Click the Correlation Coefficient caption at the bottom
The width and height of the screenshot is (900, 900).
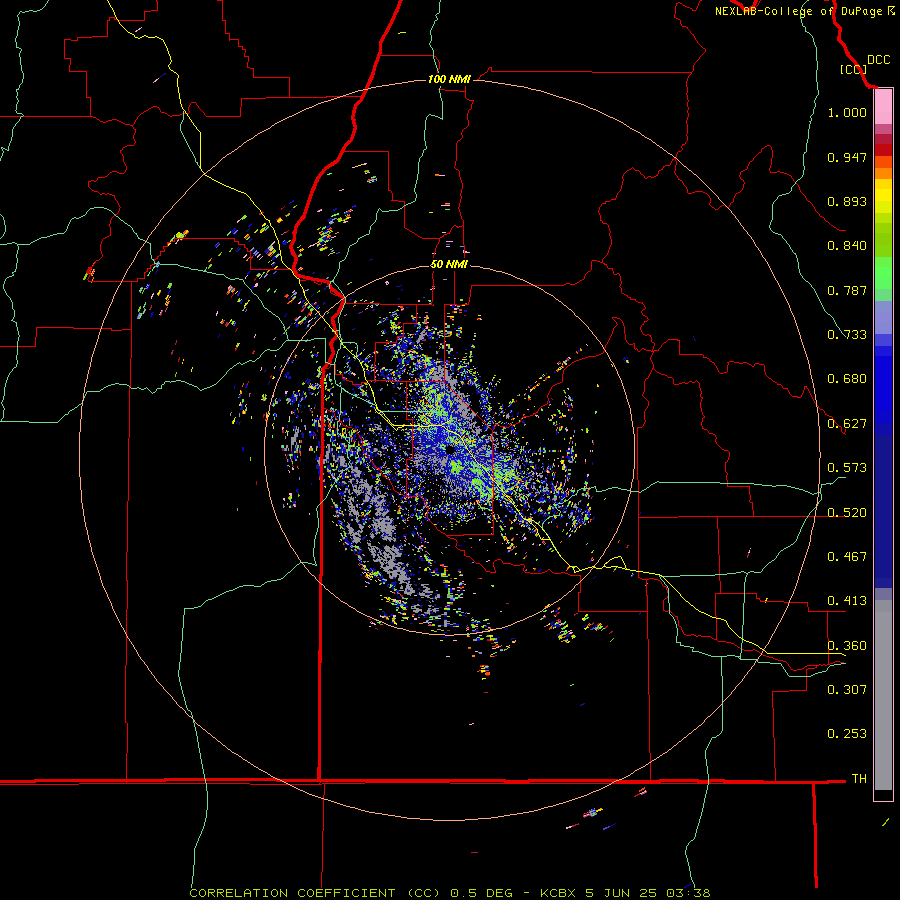click(x=450, y=893)
